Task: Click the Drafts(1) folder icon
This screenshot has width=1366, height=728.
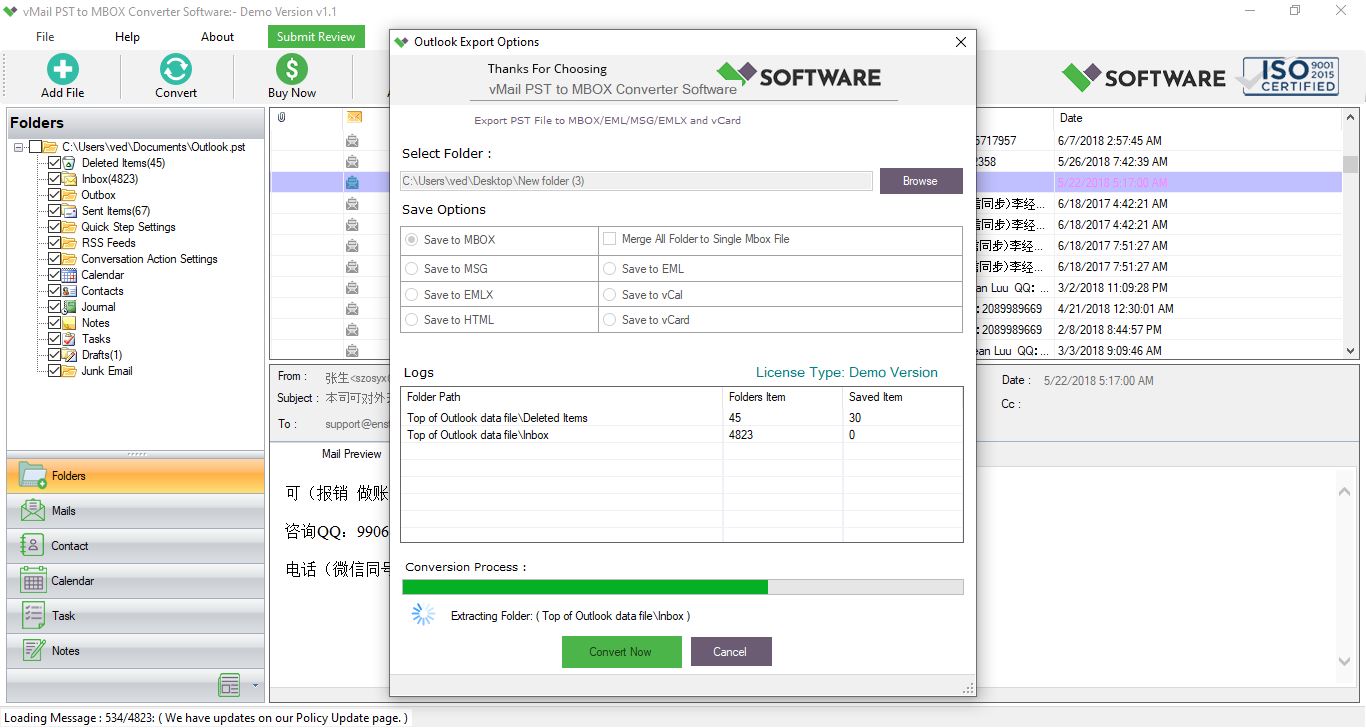Action: click(70, 355)
